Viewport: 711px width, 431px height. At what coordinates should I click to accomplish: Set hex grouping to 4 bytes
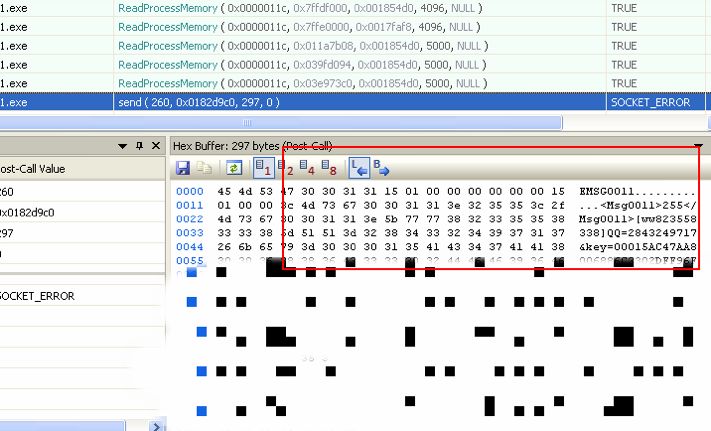(x=307, y=168)
